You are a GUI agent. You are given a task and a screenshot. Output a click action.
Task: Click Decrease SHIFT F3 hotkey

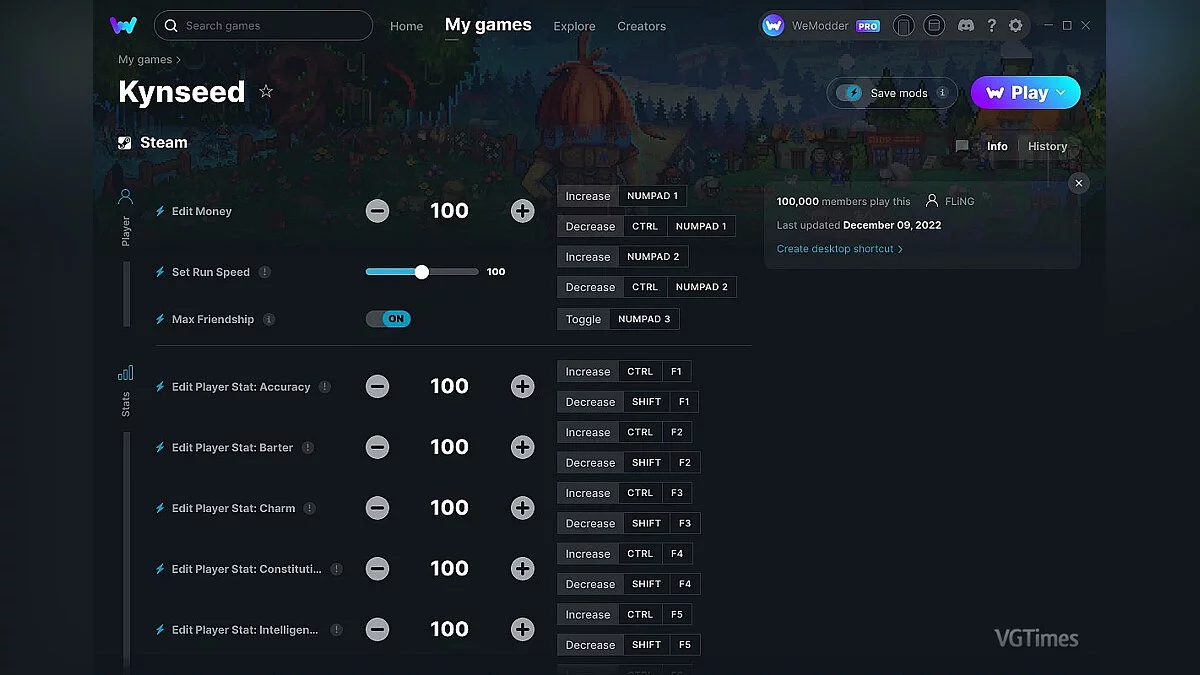click(x=628, y=523)
